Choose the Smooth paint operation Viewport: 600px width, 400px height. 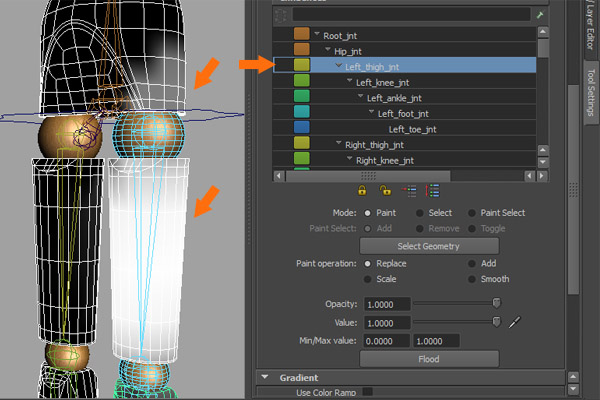(x=473, y=280)
